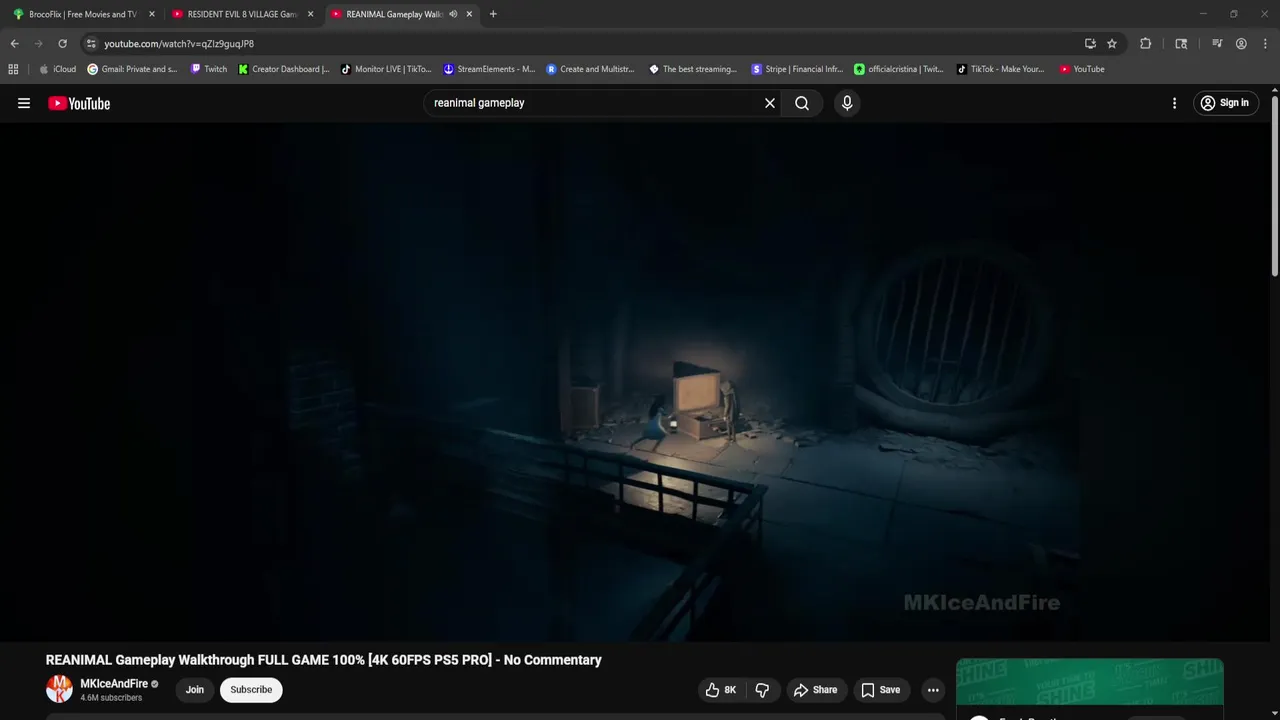The height and width of the screenshot is (720, 1280).
Task: Open Chrome three-dot menu
Action: tap(1265, 44)
